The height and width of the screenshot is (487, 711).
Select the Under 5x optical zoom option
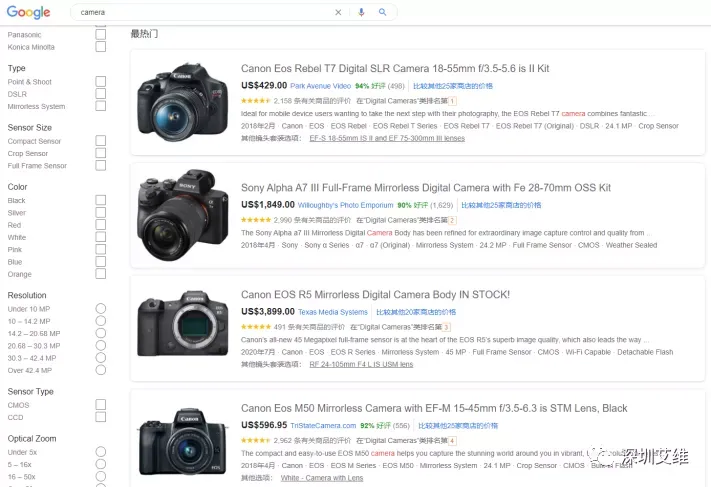tap(101, 452)
